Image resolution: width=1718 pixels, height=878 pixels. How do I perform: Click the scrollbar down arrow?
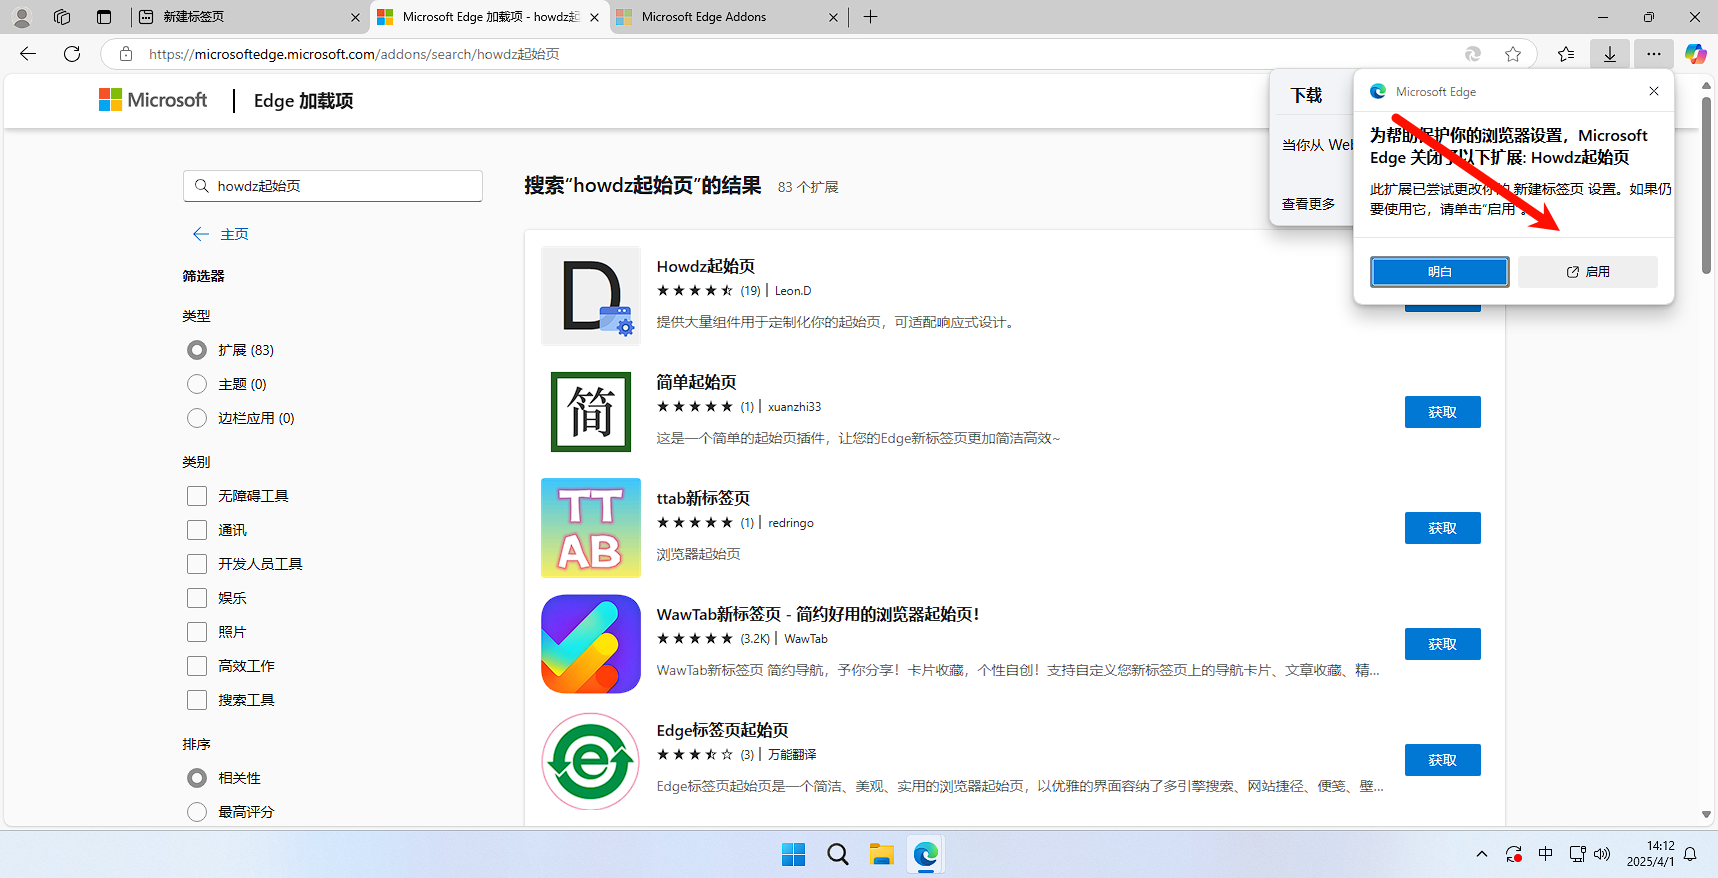[x=1707, y=815]
